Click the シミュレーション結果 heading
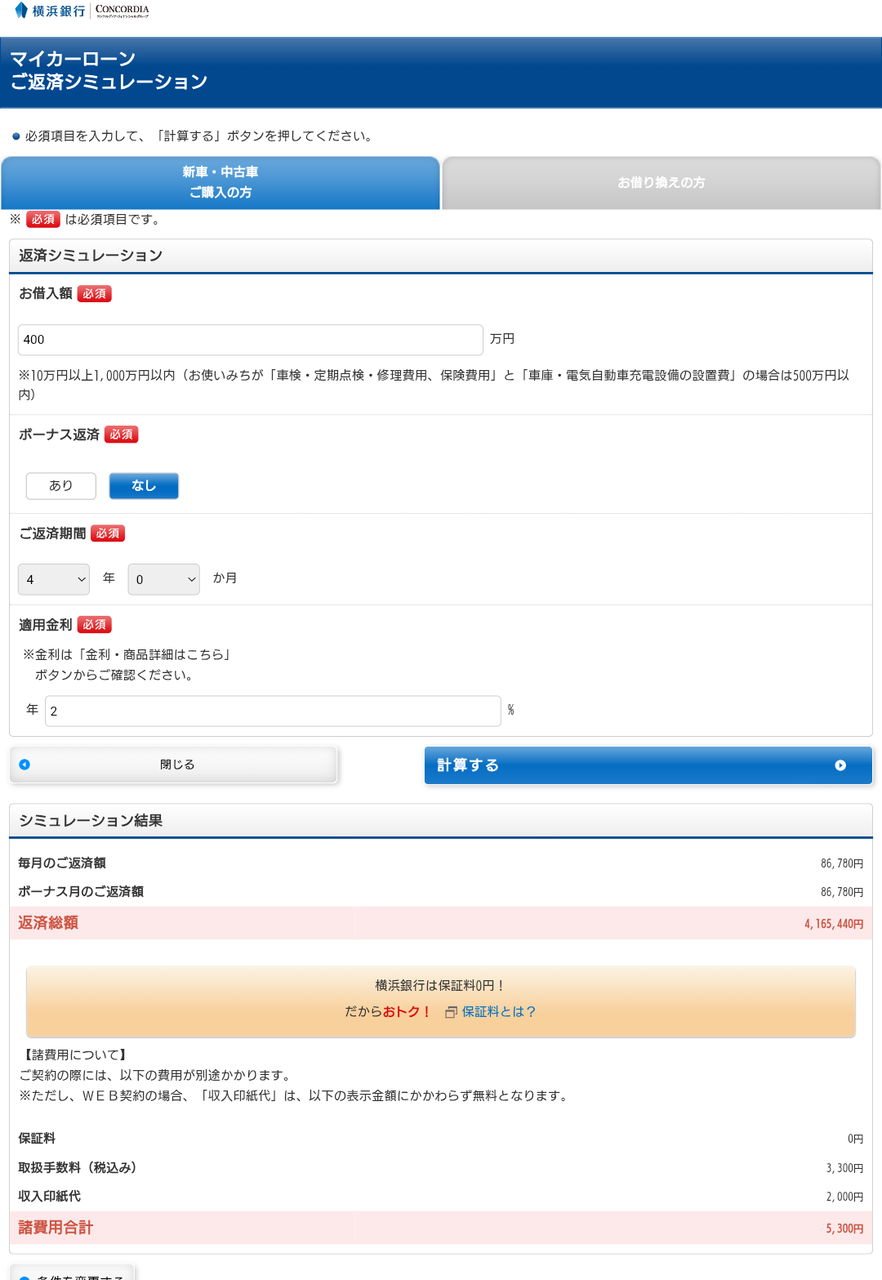 (x=91, y=821)
